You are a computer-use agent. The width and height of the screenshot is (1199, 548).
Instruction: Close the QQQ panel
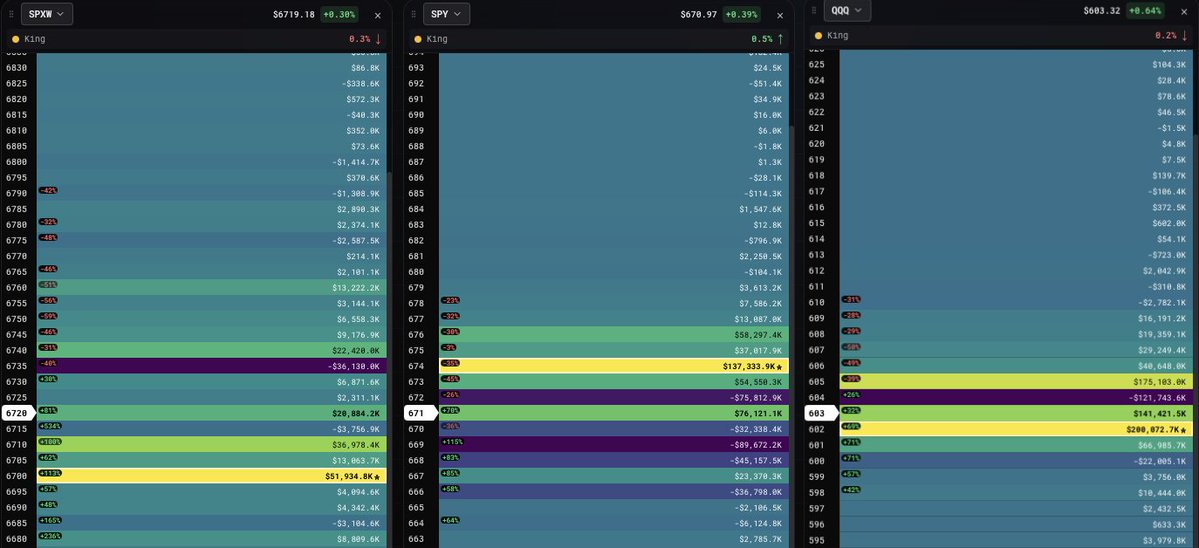(x=1184, y=11)
